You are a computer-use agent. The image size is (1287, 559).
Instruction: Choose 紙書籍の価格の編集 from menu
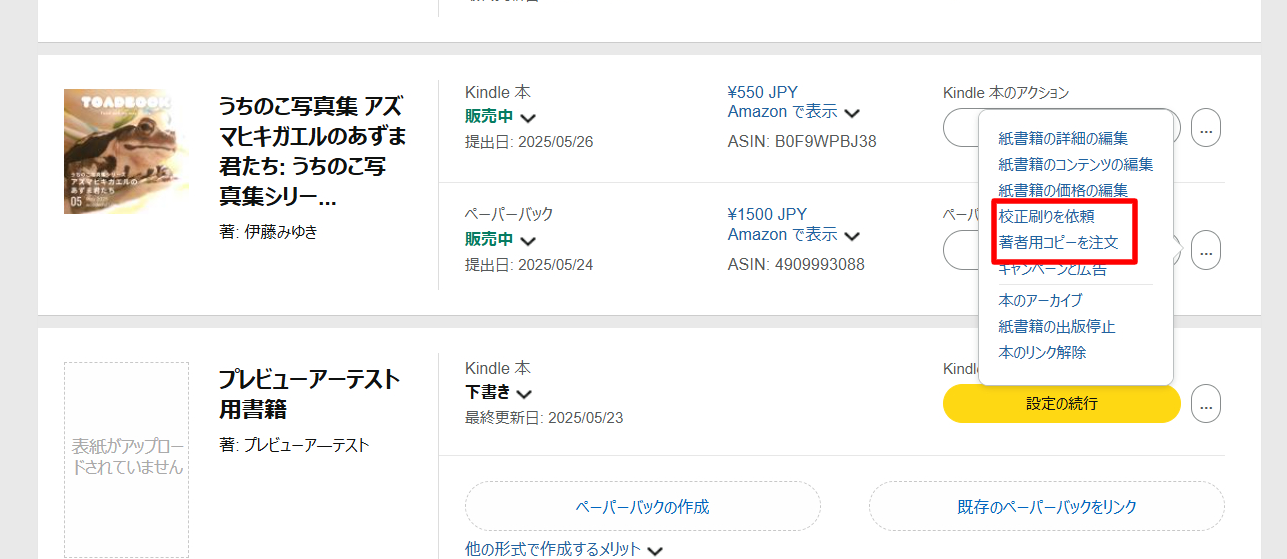click(x=1063, y=190)
